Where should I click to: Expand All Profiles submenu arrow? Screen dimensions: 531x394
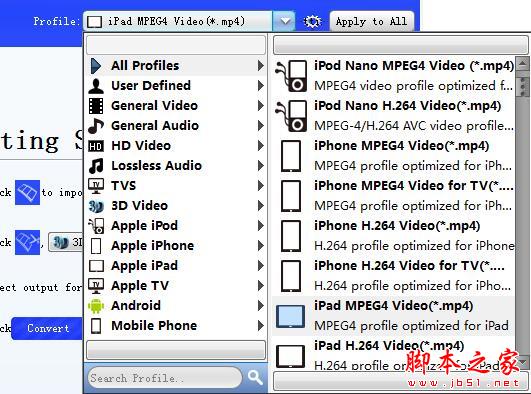(260, 66)
